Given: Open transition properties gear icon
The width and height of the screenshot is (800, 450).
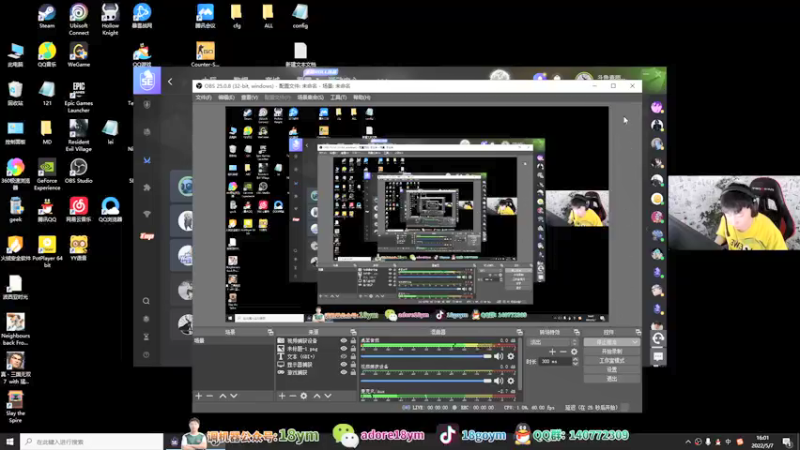Looking at the screenshot, I should click(x=574, y=352).
